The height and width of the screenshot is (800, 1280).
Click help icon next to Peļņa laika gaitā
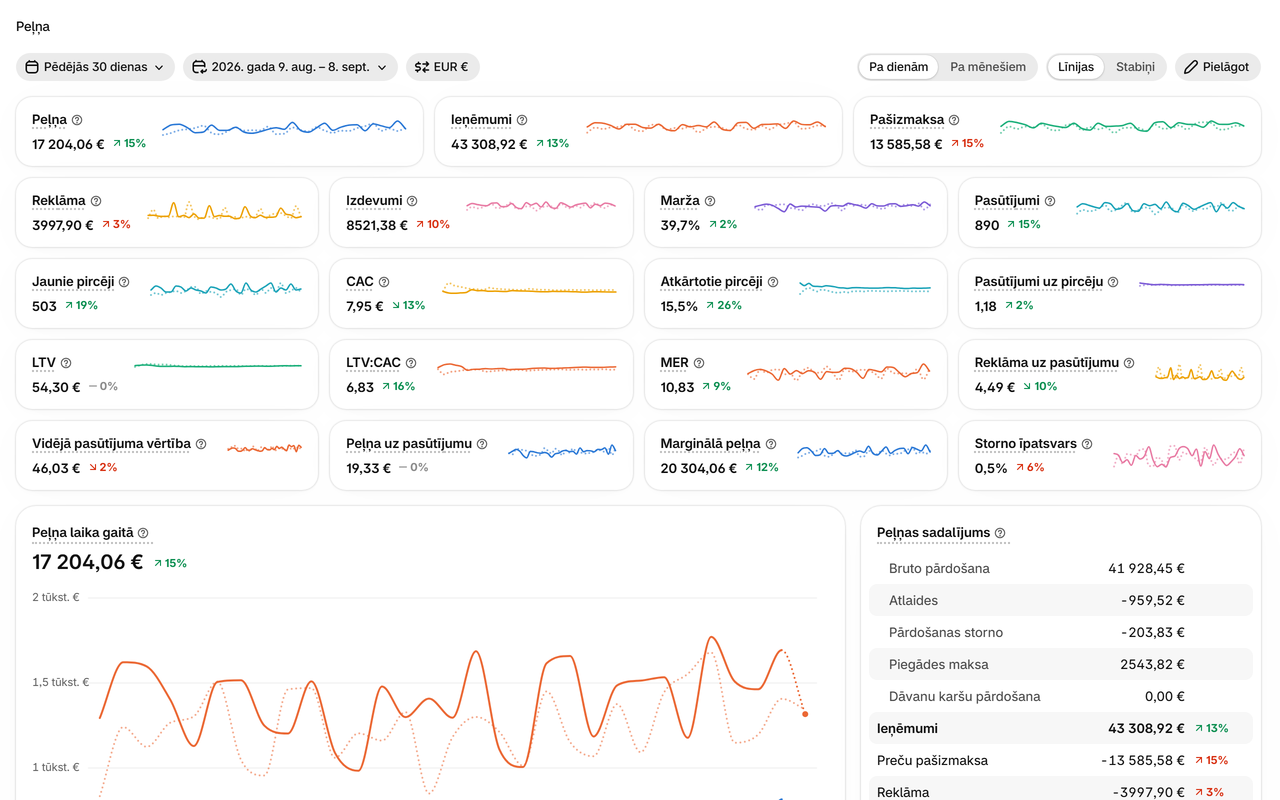click(x=143, y=533)
